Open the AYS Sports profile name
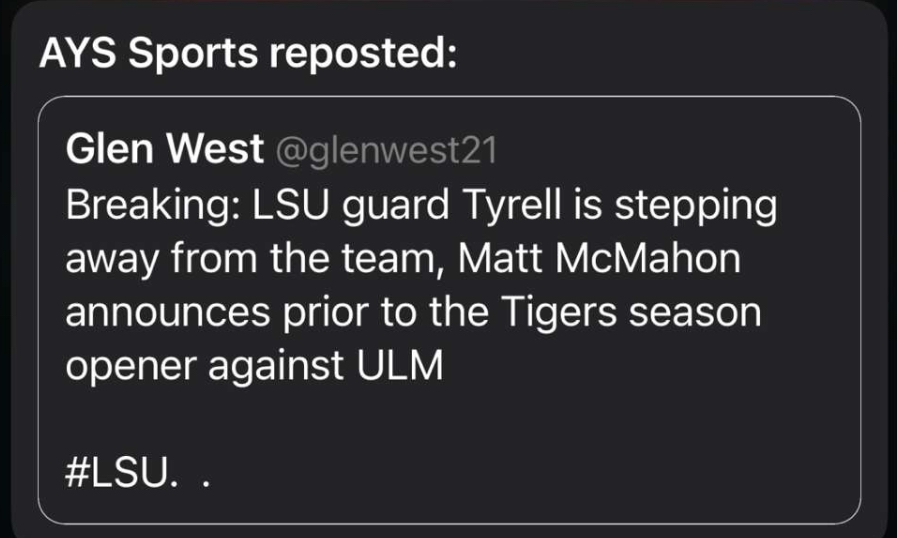 click(149, 55)
